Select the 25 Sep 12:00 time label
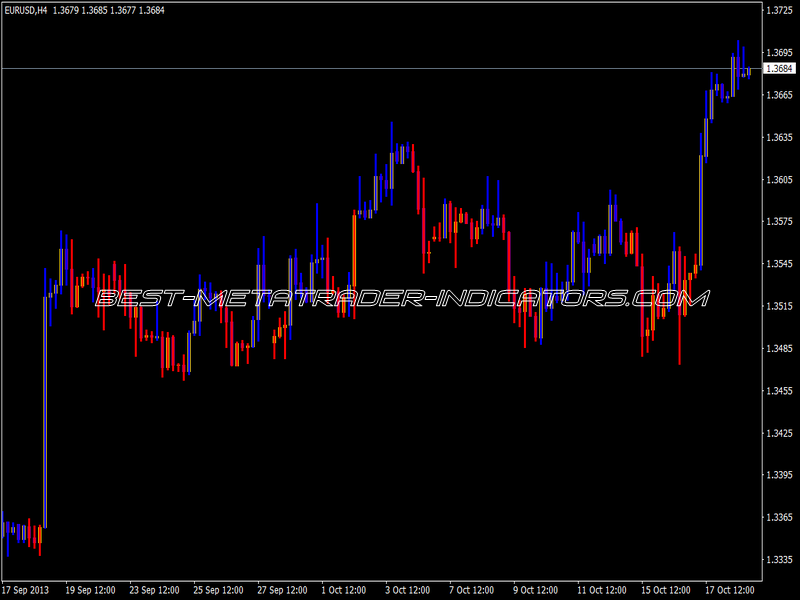Viewport: 800px width, 600px height. coord(218,590)
